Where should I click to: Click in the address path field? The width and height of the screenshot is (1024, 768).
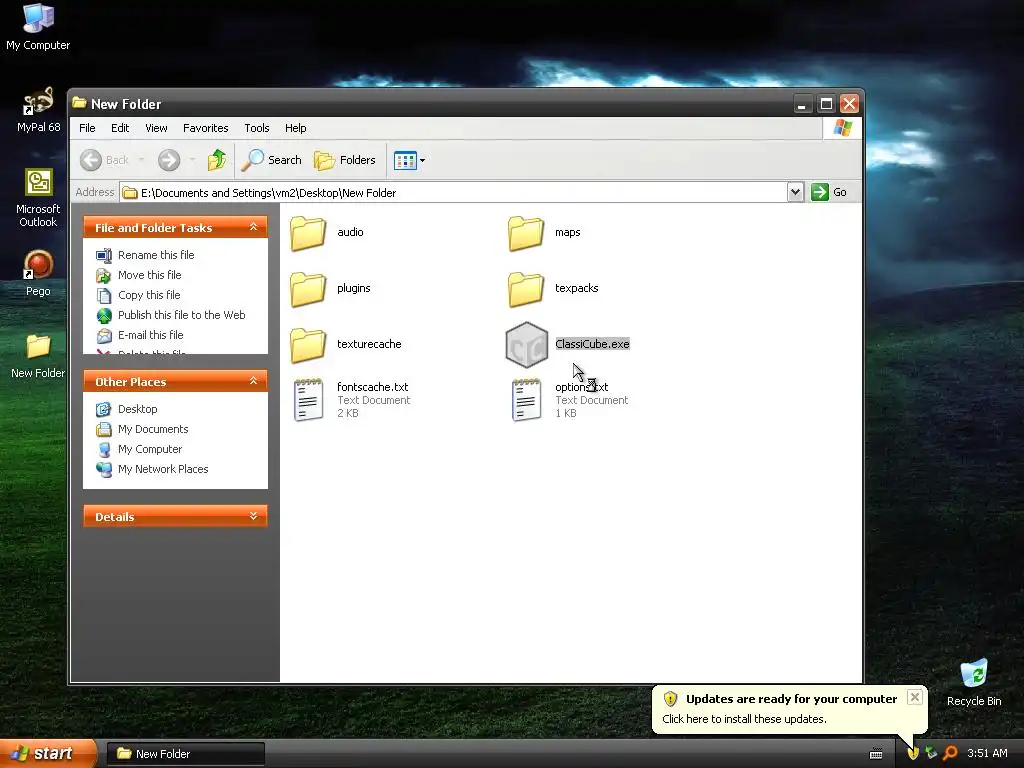tap(454, 193)
